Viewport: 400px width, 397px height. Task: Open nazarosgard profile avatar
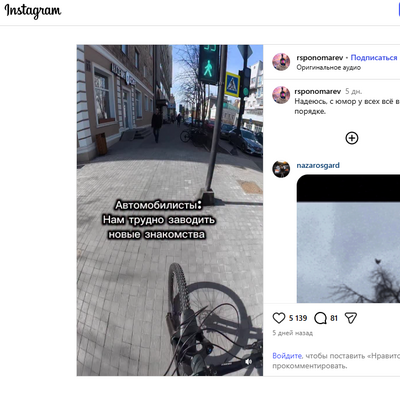point(281,169)
